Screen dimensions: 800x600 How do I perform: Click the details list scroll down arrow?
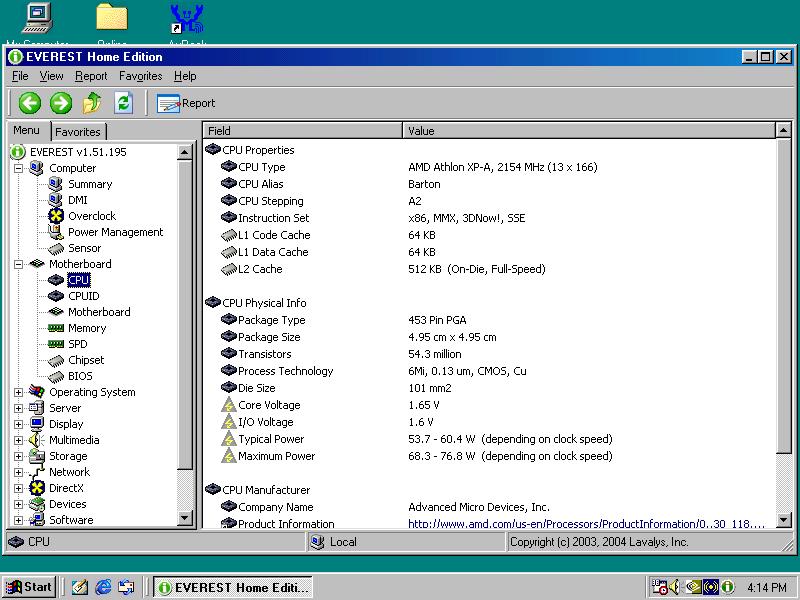pos(784,520)
